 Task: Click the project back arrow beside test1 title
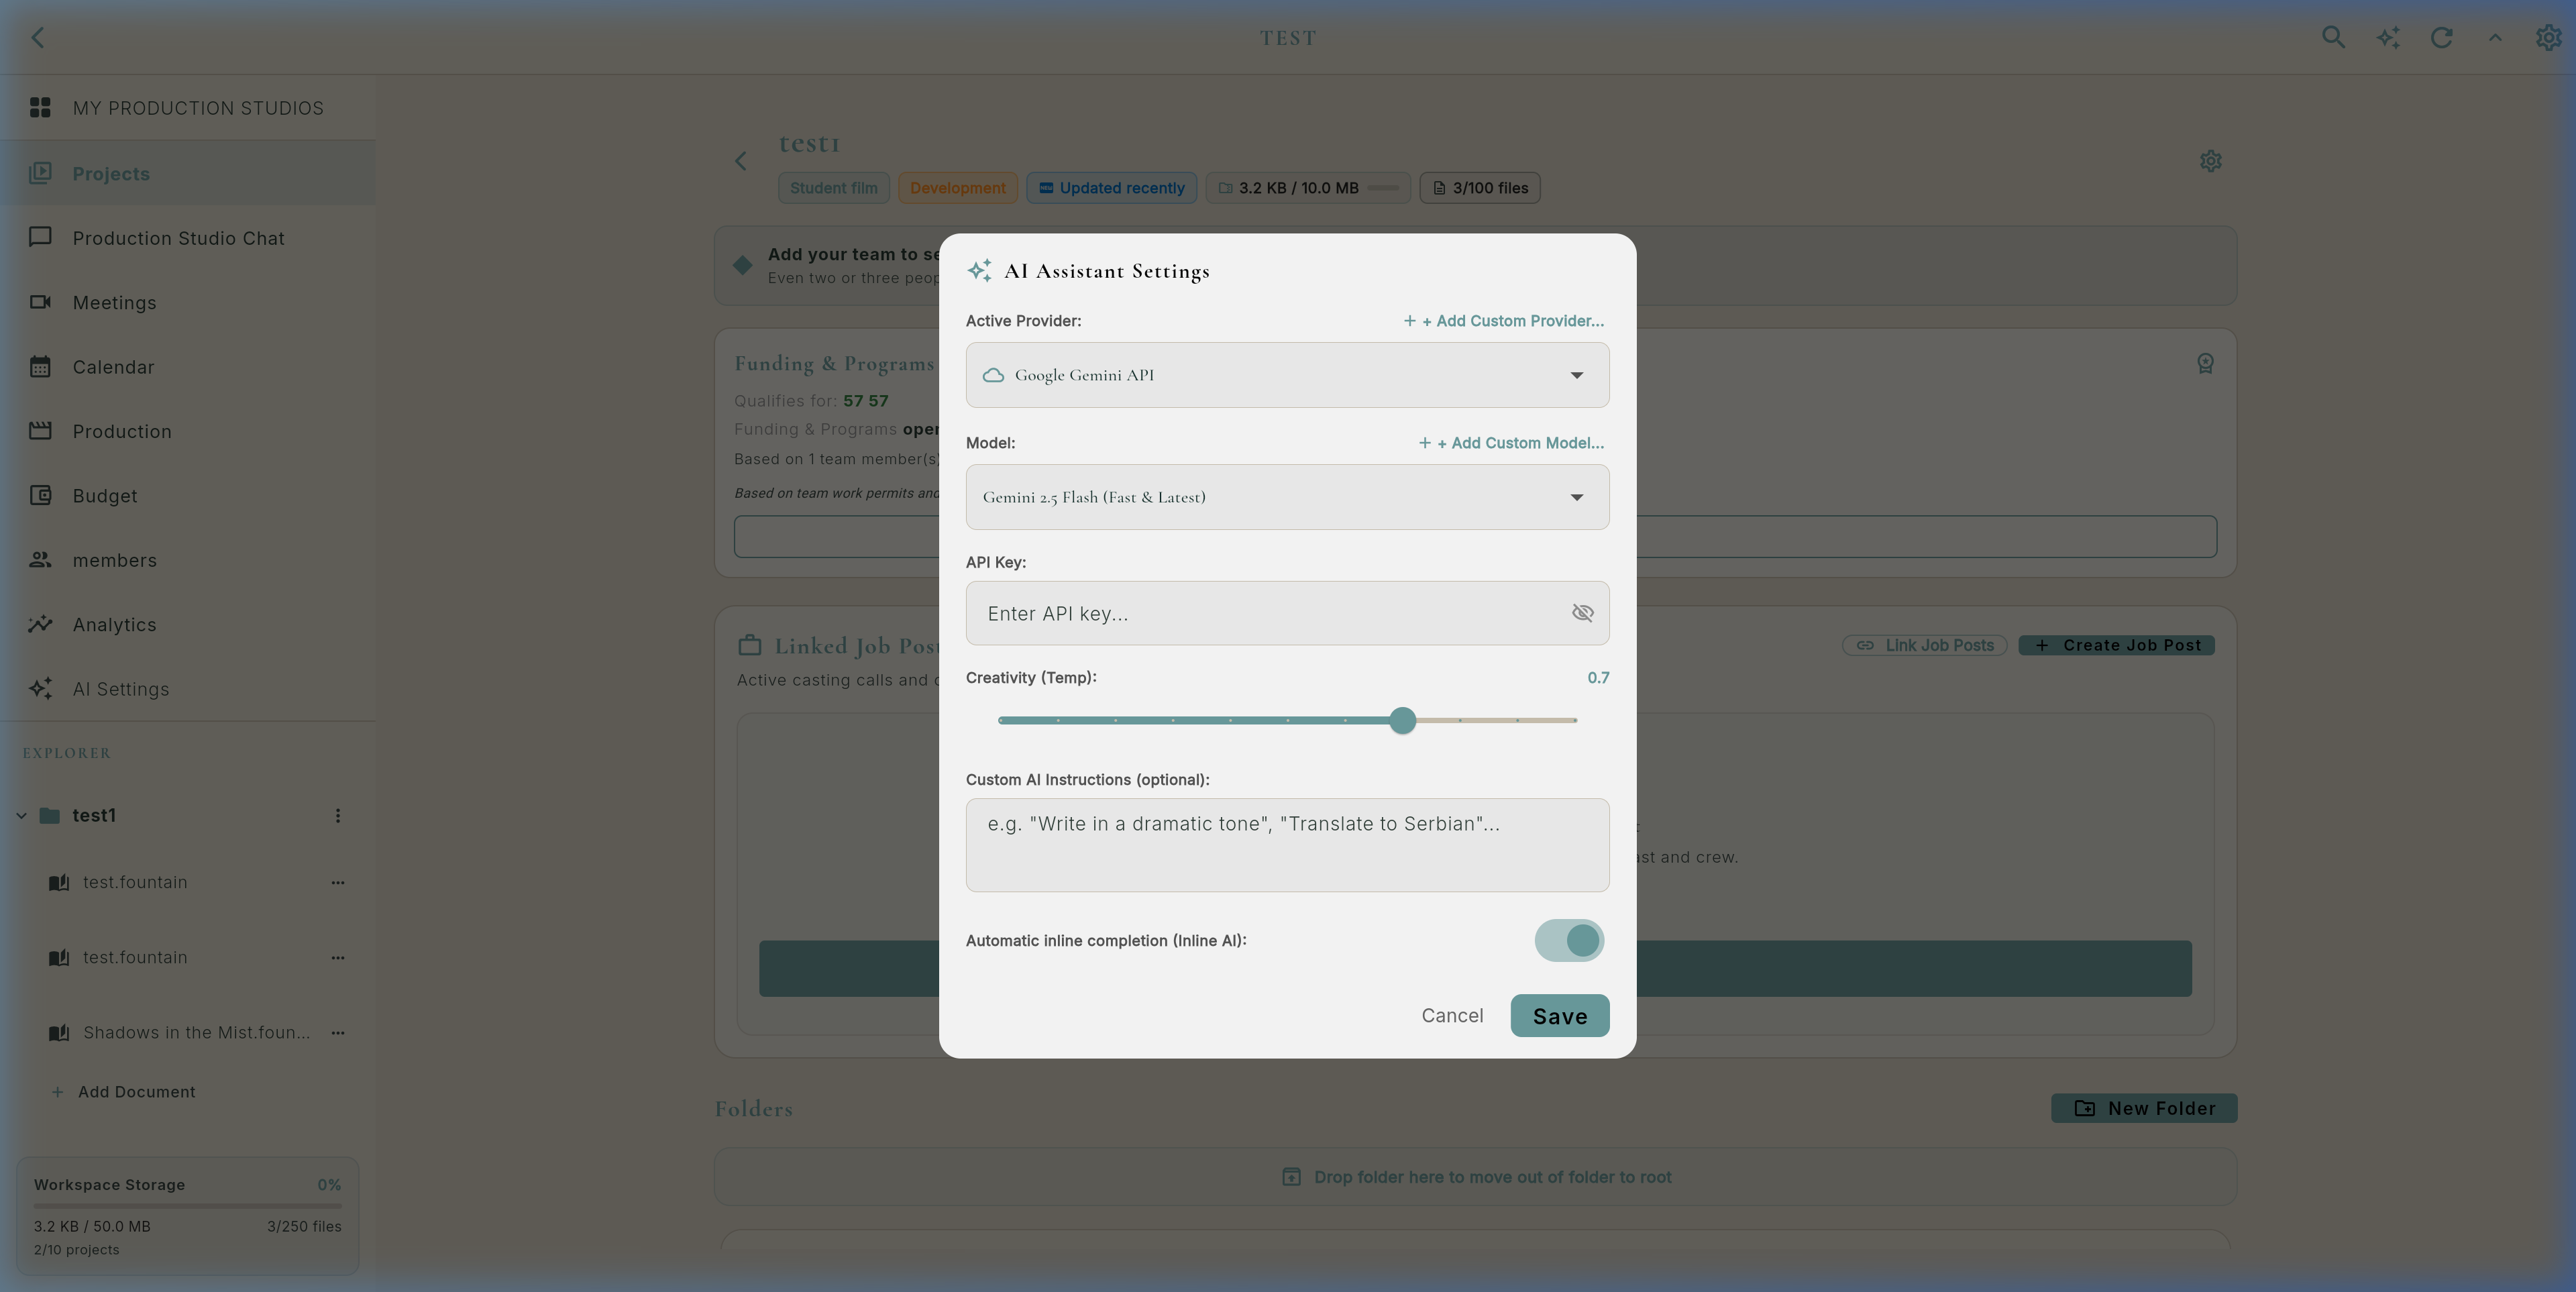[x=741, y=161]
